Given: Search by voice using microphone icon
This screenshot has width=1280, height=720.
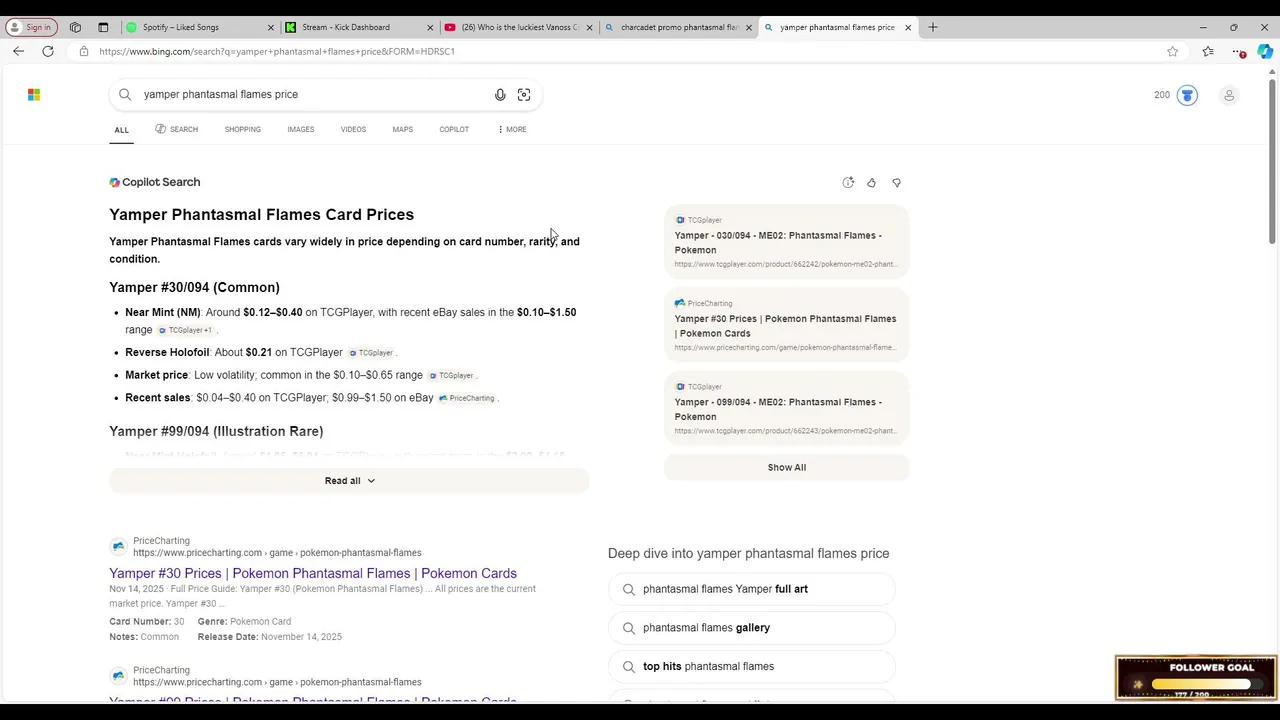Looking at the screenshot, I should (x=500, y=94).
